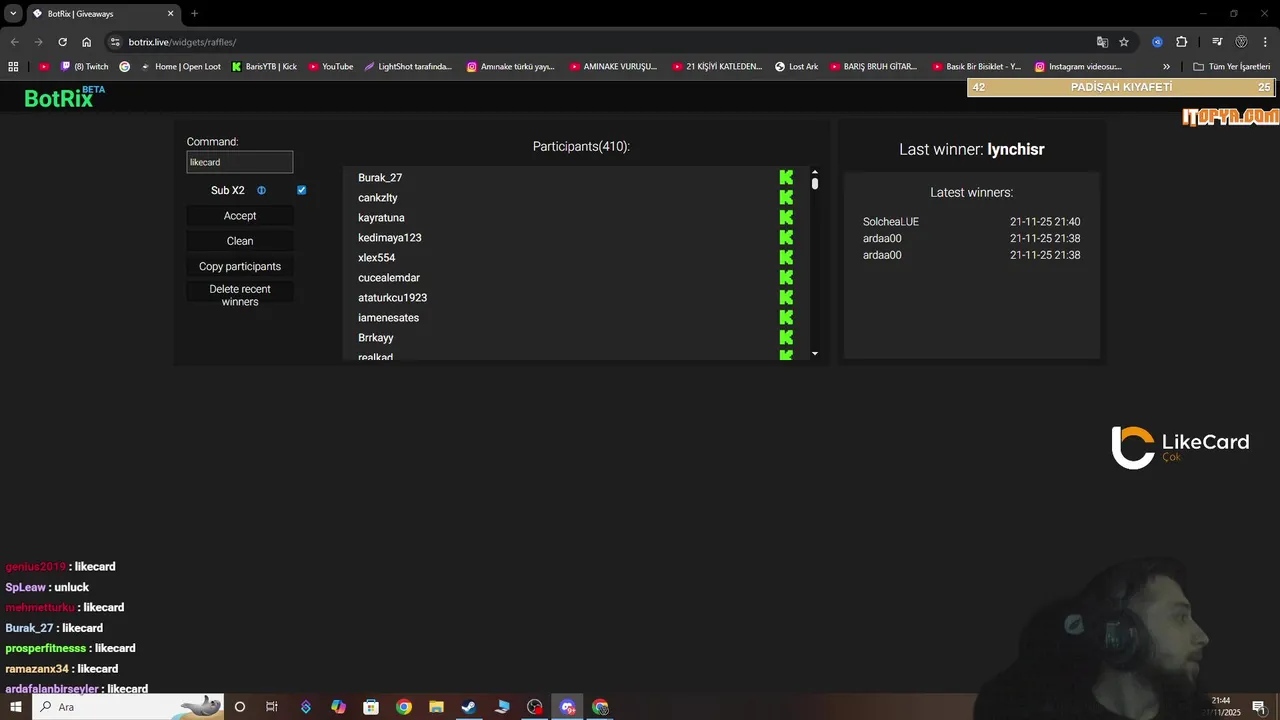
Task: Click the participants list scrollbar thumb
Action: tap(815, 184)
